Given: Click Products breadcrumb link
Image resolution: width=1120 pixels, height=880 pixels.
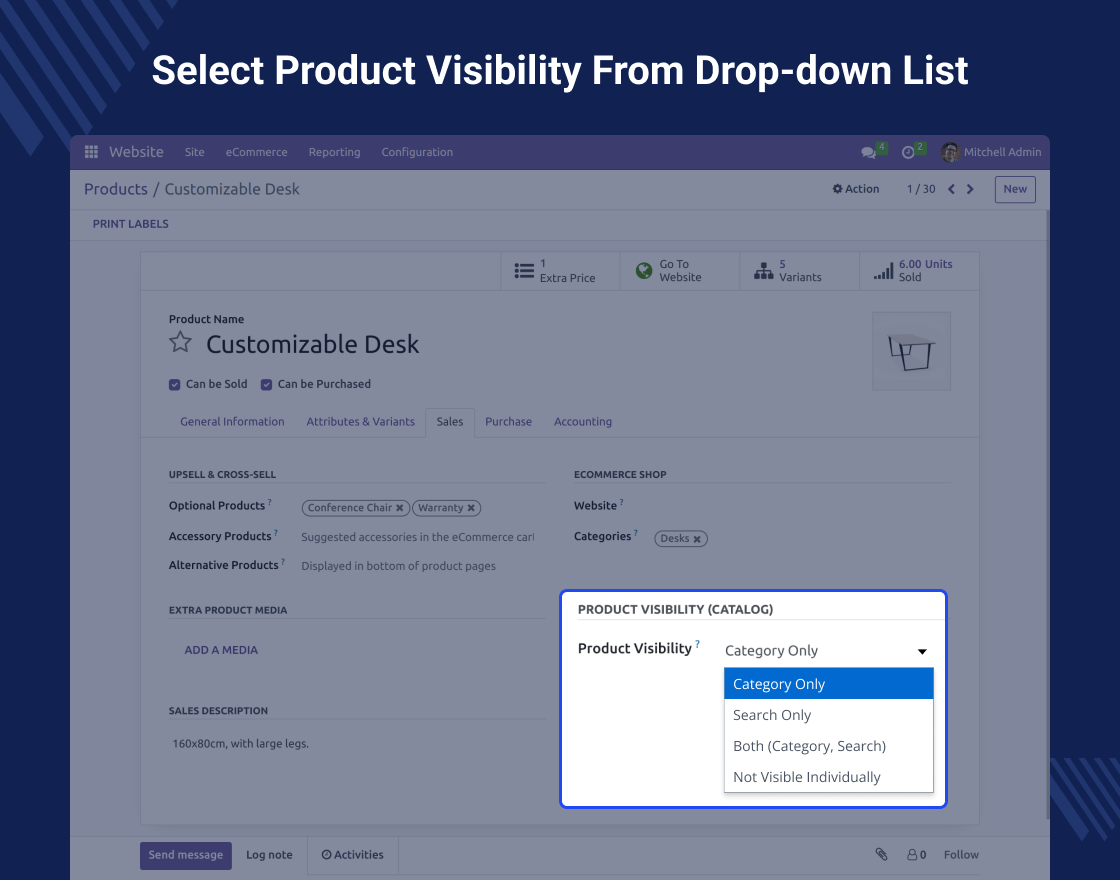Looking at the screenshot, I should (116, 189).
